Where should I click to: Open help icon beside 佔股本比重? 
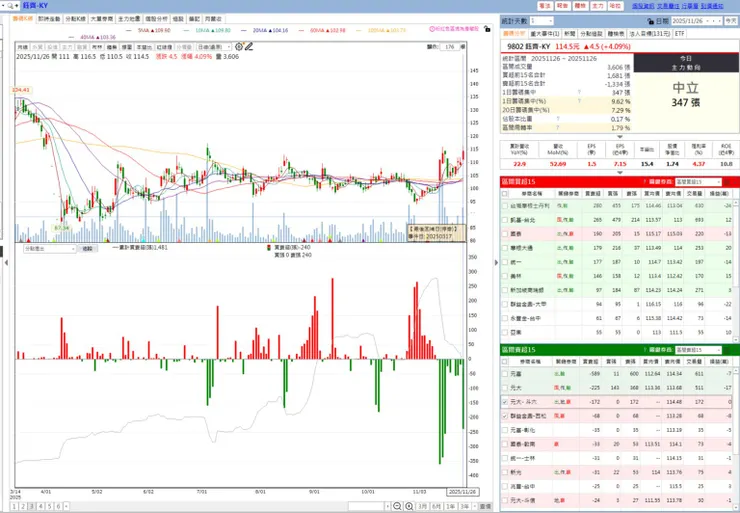point(558,119)
